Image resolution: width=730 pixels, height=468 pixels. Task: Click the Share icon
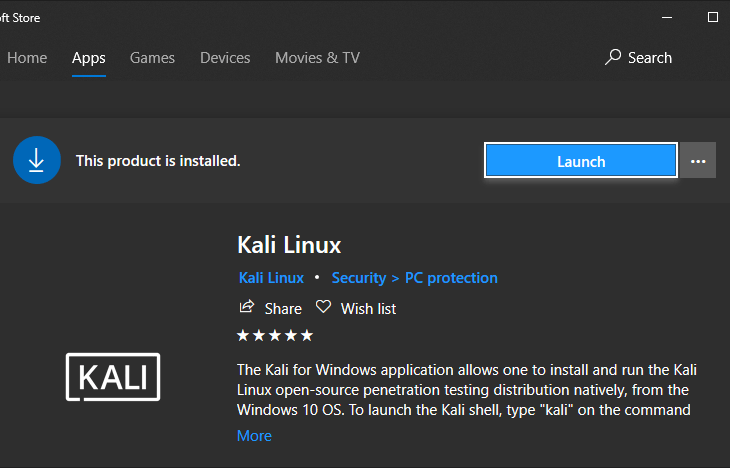(247, 308)
